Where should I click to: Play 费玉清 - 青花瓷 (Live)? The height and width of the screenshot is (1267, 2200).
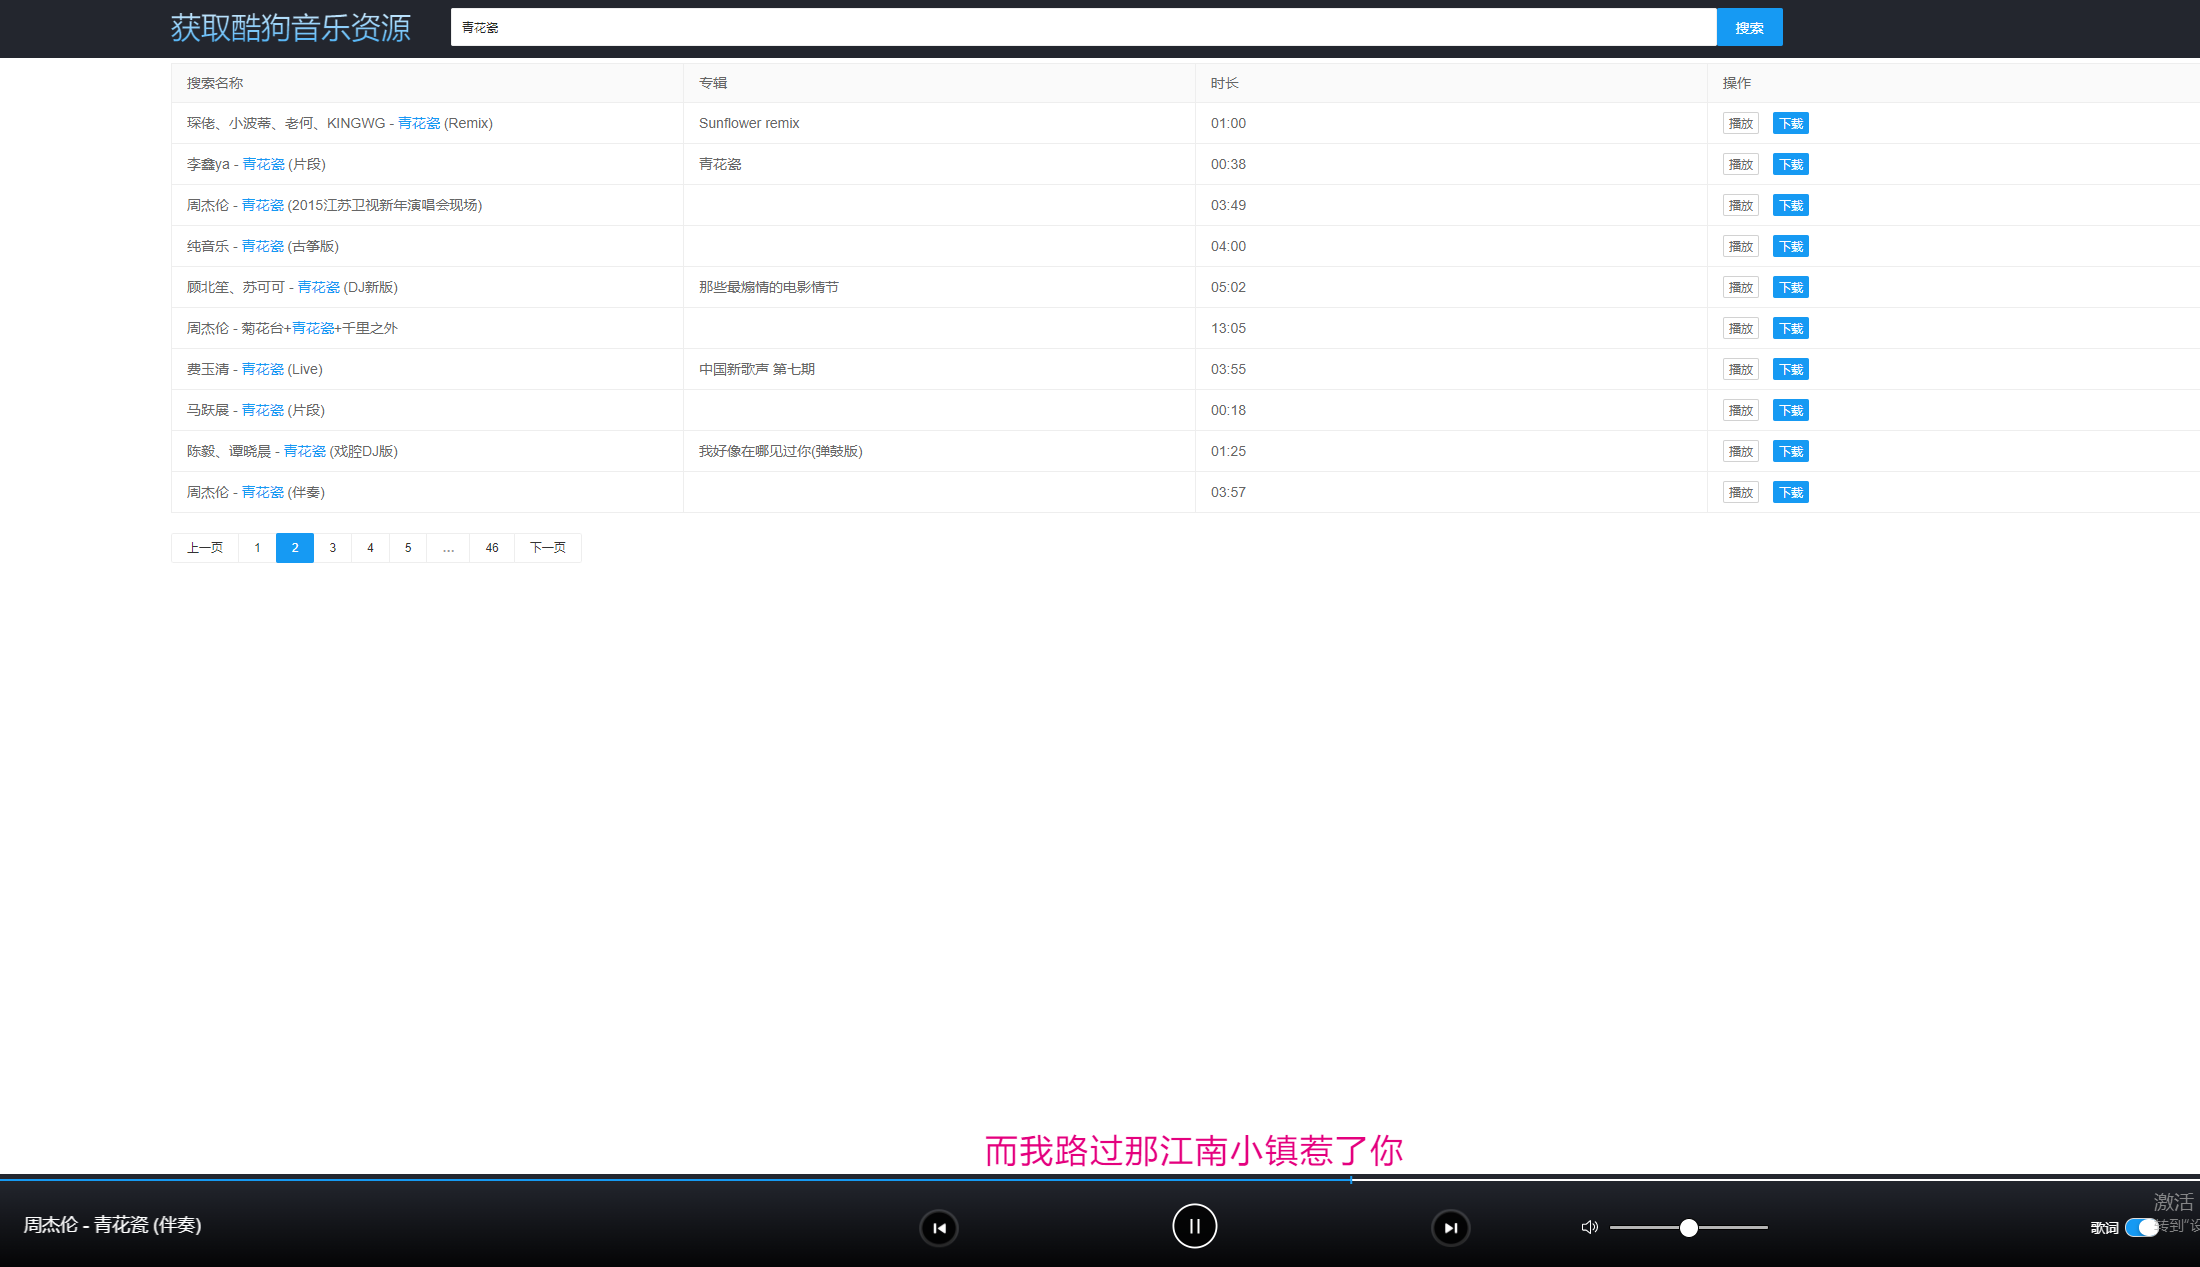(1740, 369)
